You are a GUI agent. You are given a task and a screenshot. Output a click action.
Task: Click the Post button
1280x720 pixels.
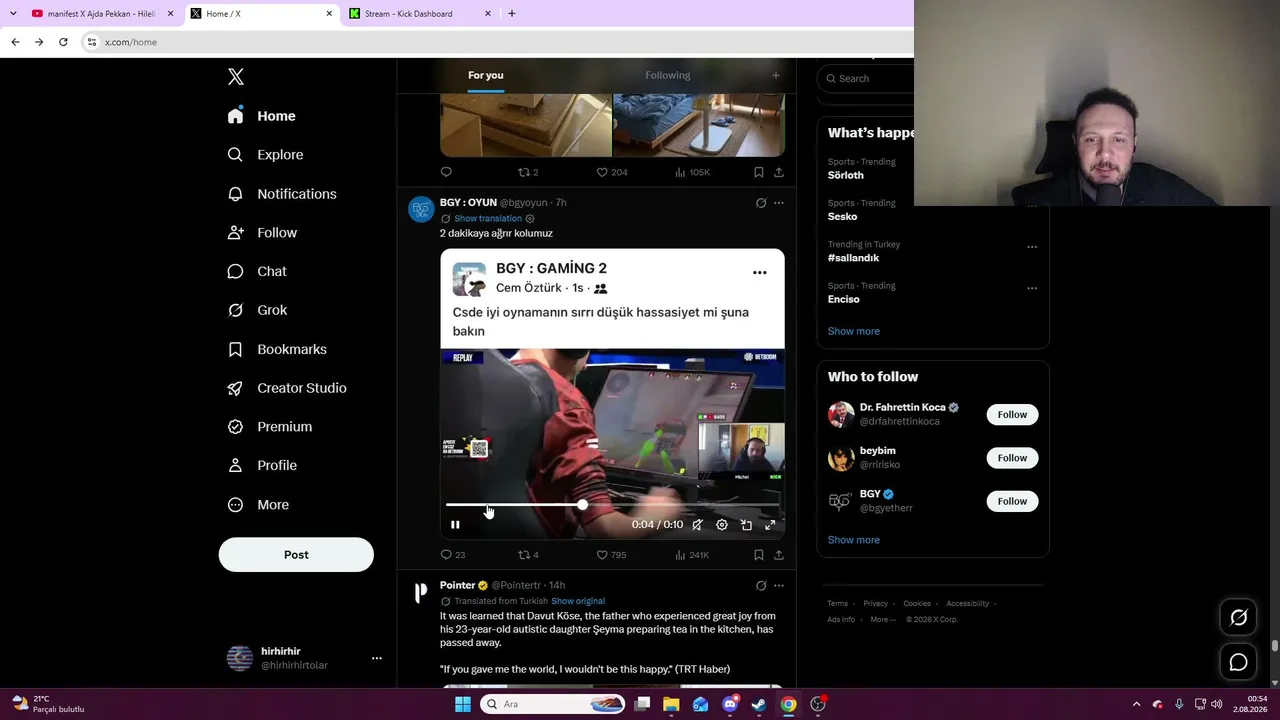click(x=296, y=555)
